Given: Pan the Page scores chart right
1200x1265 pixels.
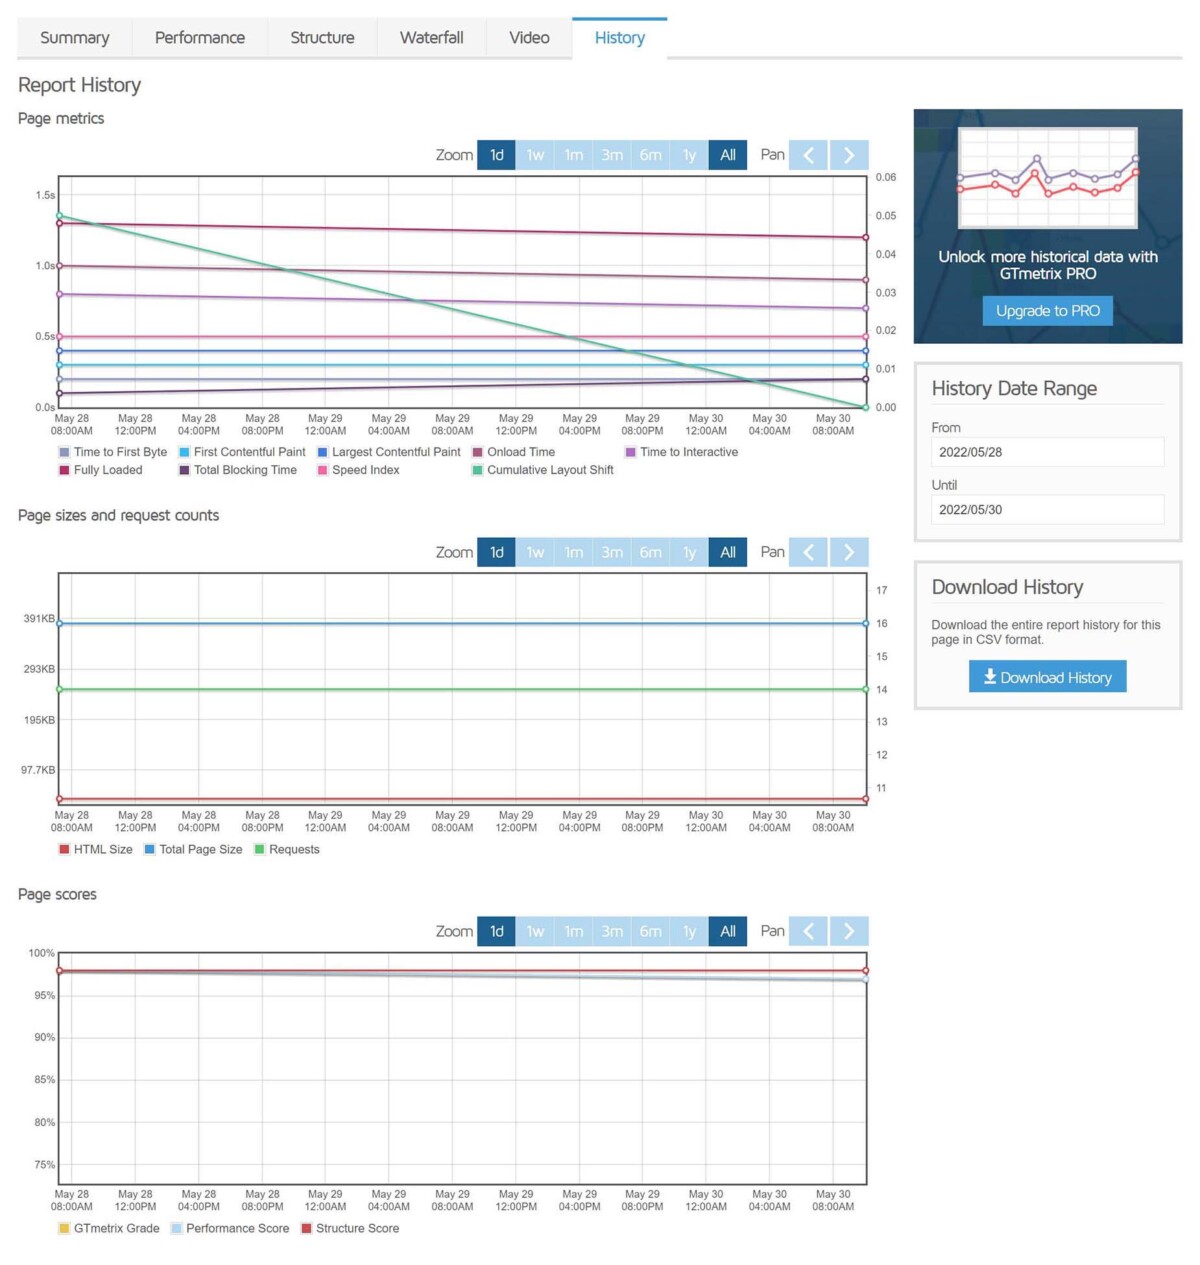Looking at the screenshot, I should point(847,931).
